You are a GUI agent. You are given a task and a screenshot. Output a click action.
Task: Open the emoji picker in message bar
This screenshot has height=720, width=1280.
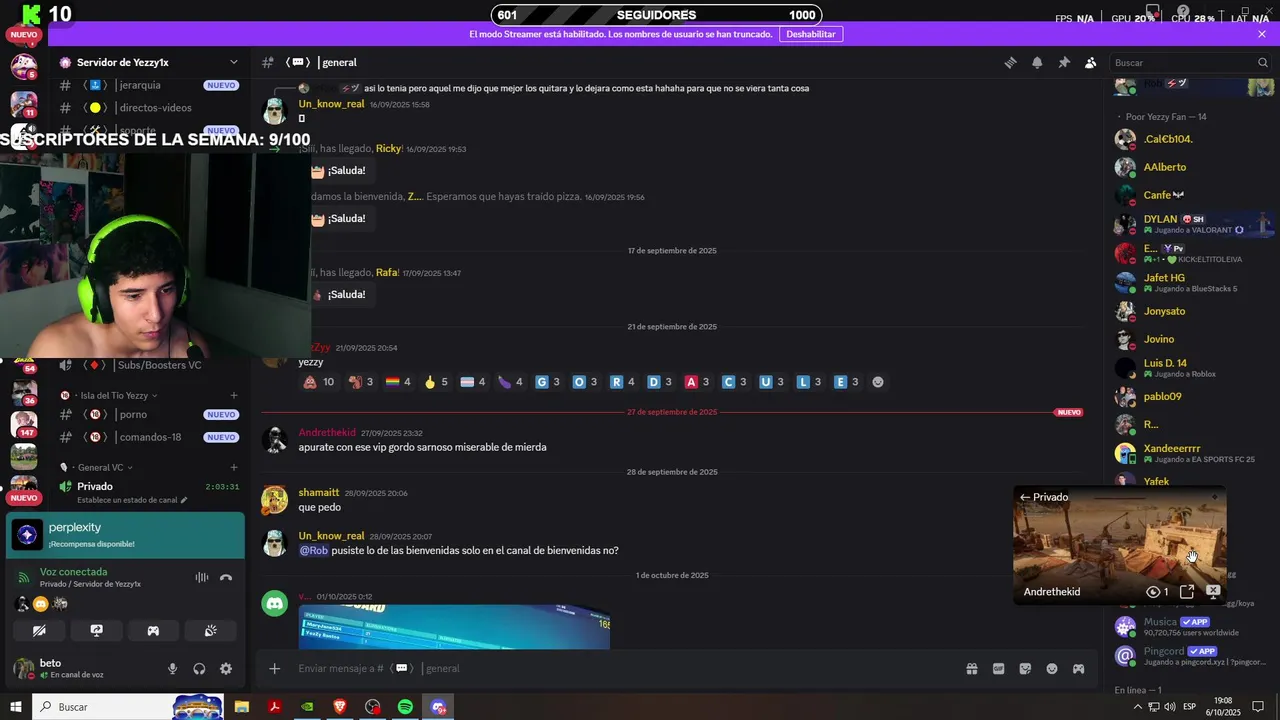(1052, 668)
